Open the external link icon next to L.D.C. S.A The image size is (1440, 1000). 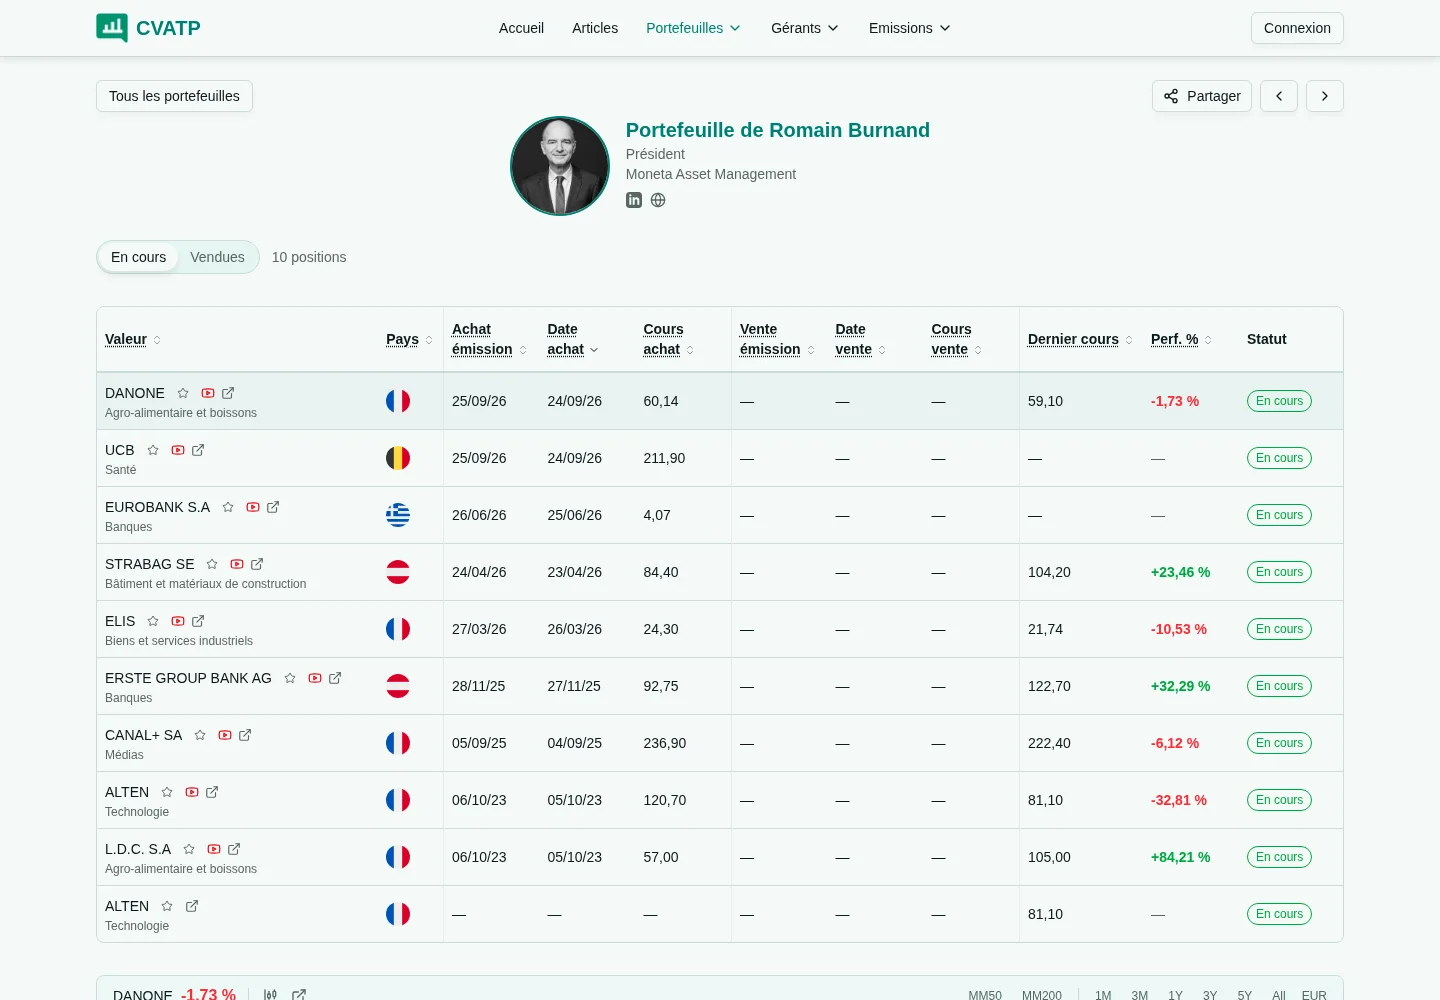pos(234,849)
